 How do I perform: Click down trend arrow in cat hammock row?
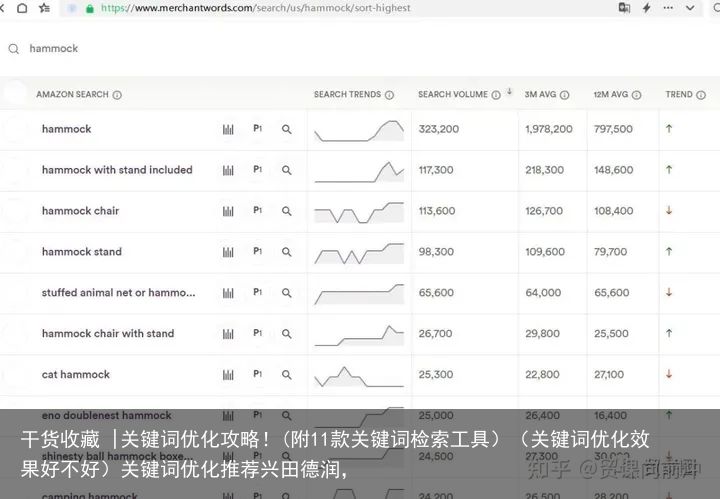point(669,374)
